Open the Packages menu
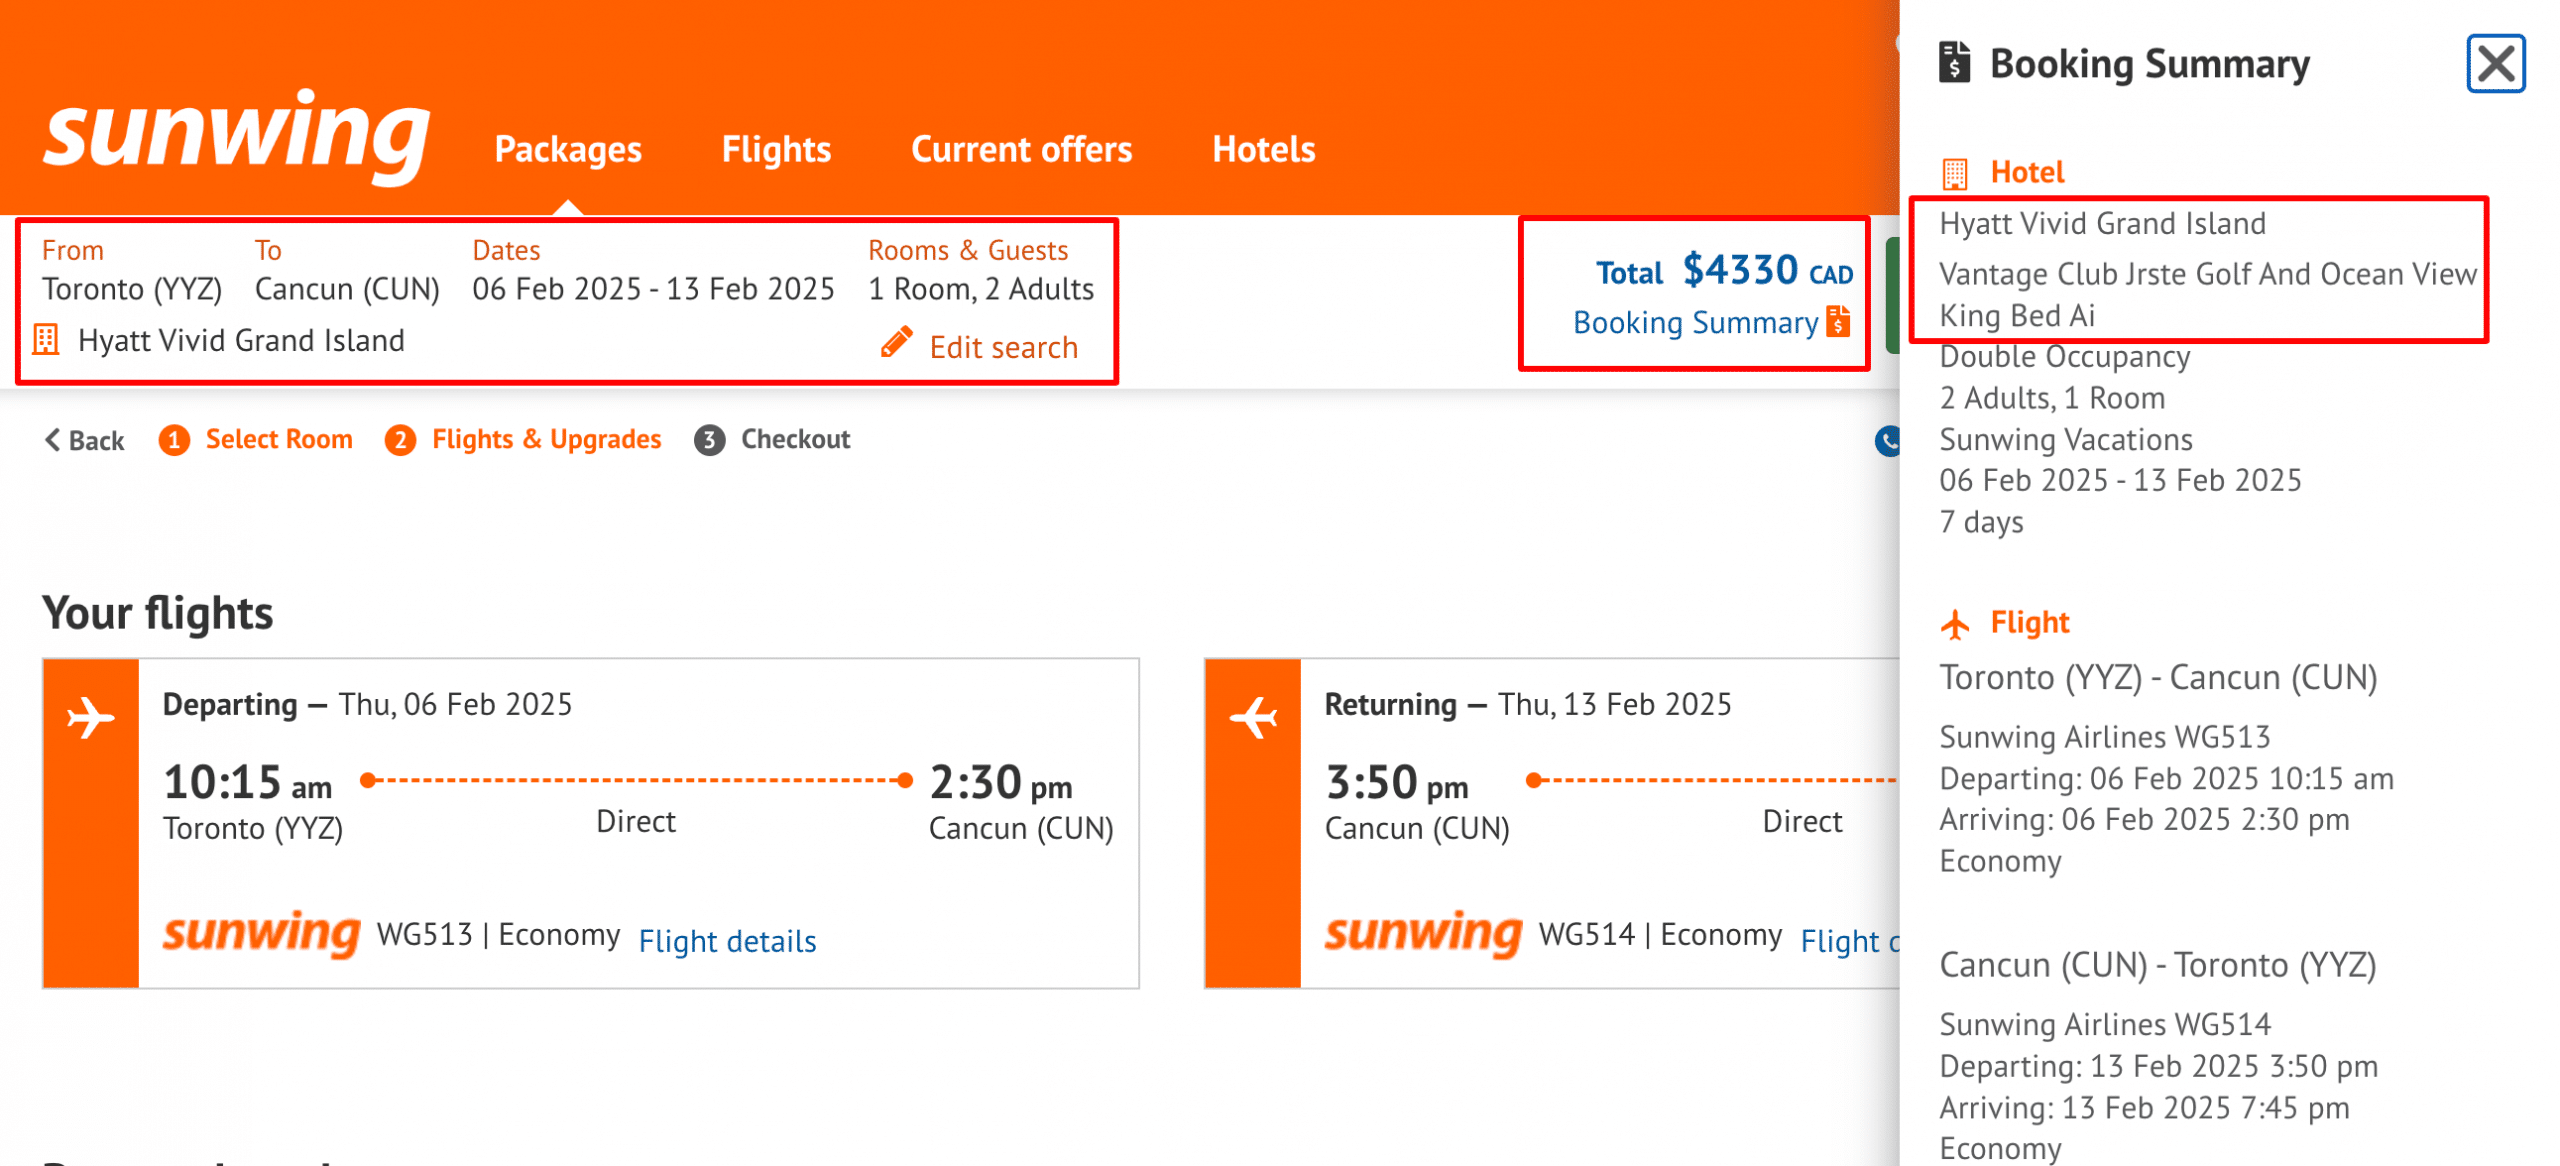2560x1166 pixels. click(x=568, y=149)
